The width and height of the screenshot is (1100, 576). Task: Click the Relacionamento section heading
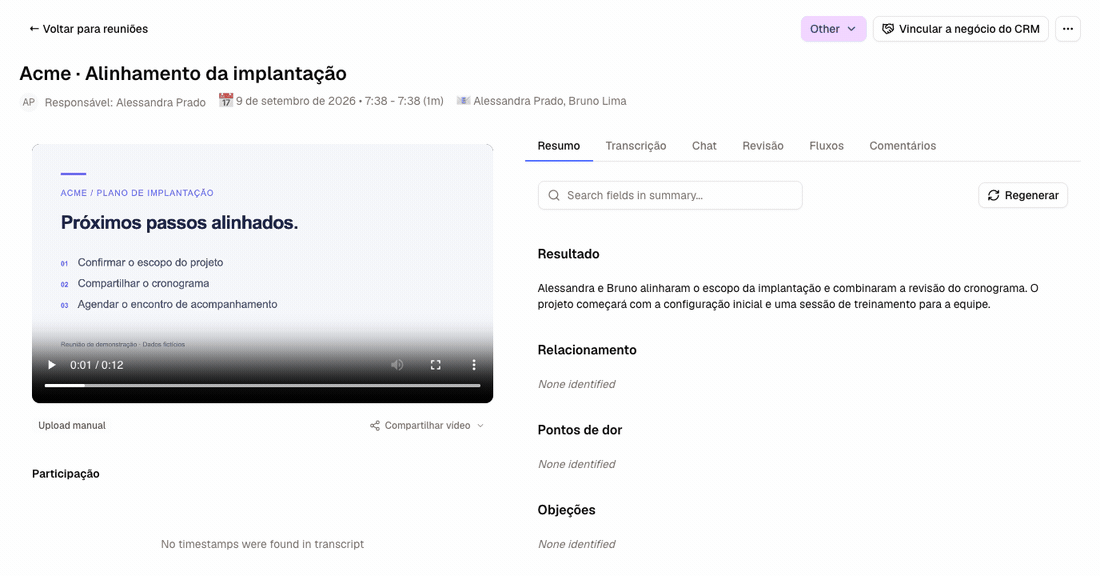(587, 350)
